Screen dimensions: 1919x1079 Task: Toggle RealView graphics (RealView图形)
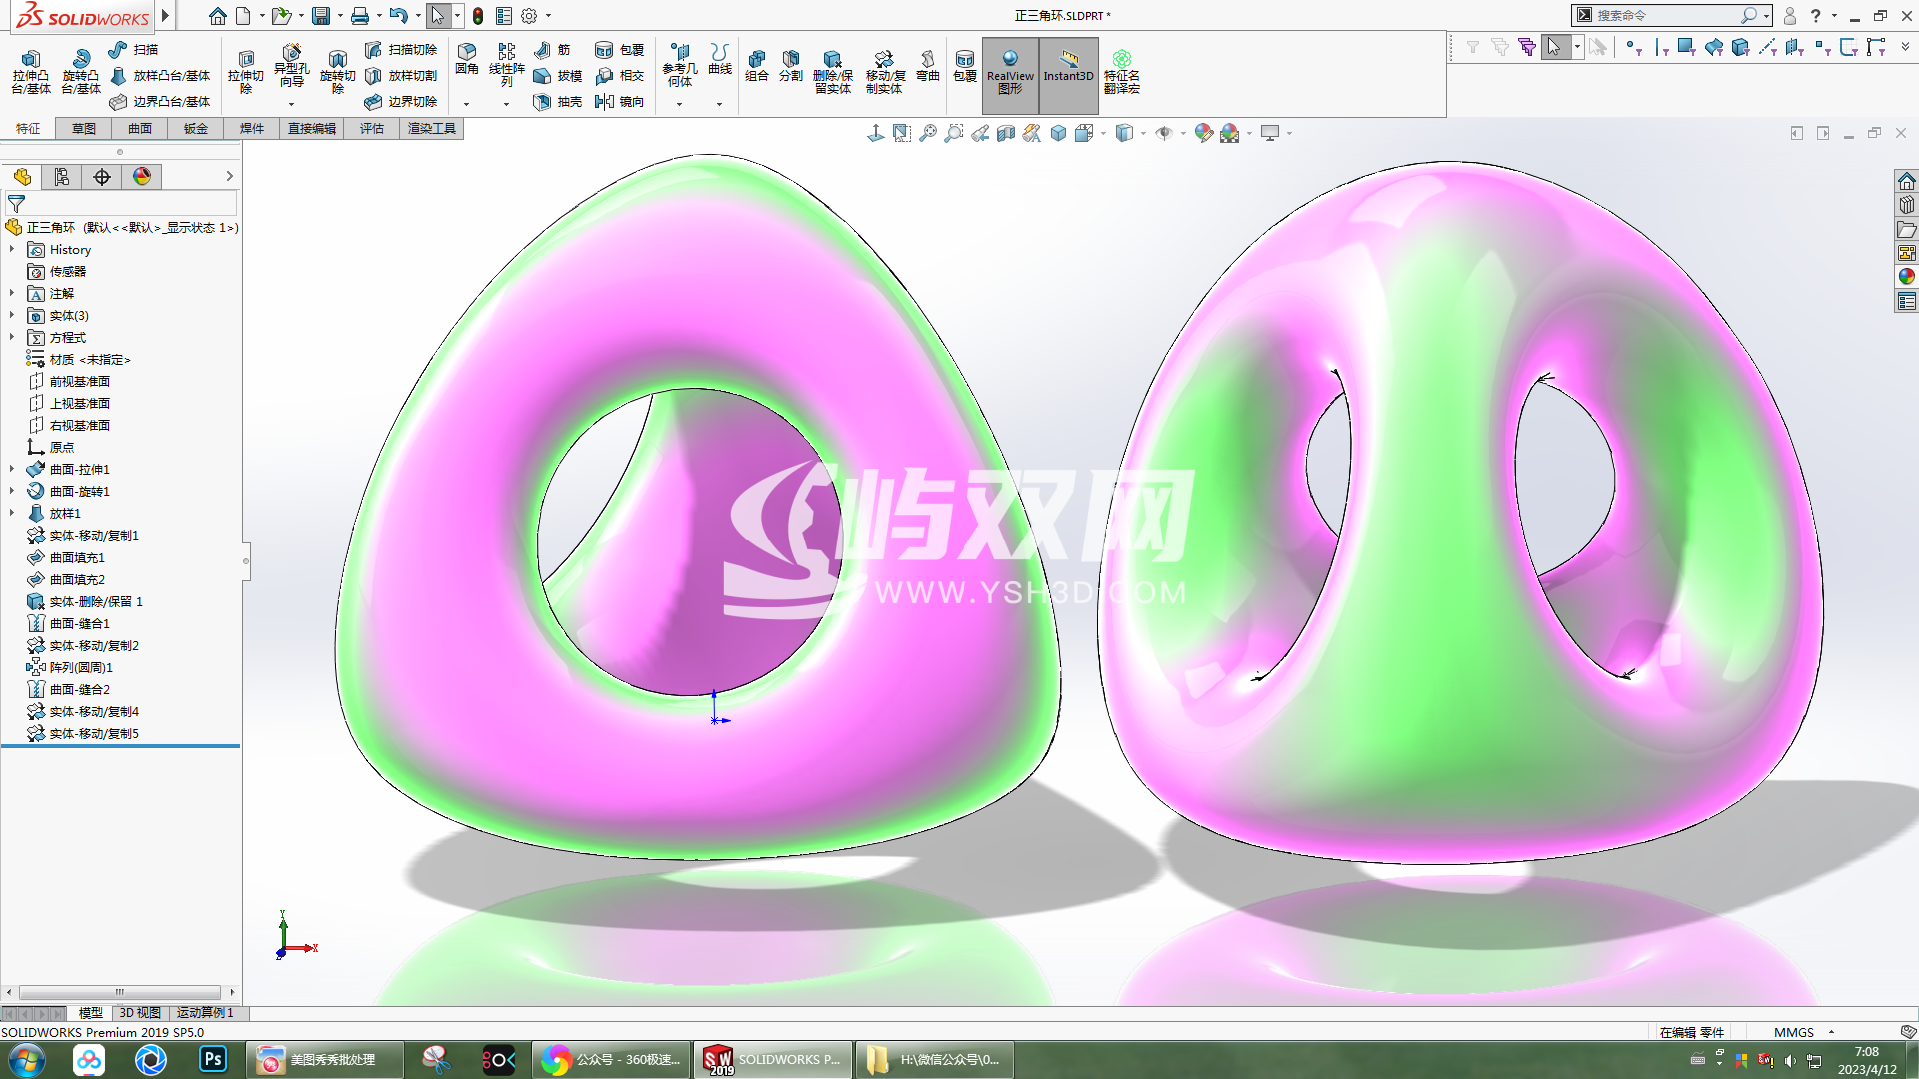(1010, 74)
